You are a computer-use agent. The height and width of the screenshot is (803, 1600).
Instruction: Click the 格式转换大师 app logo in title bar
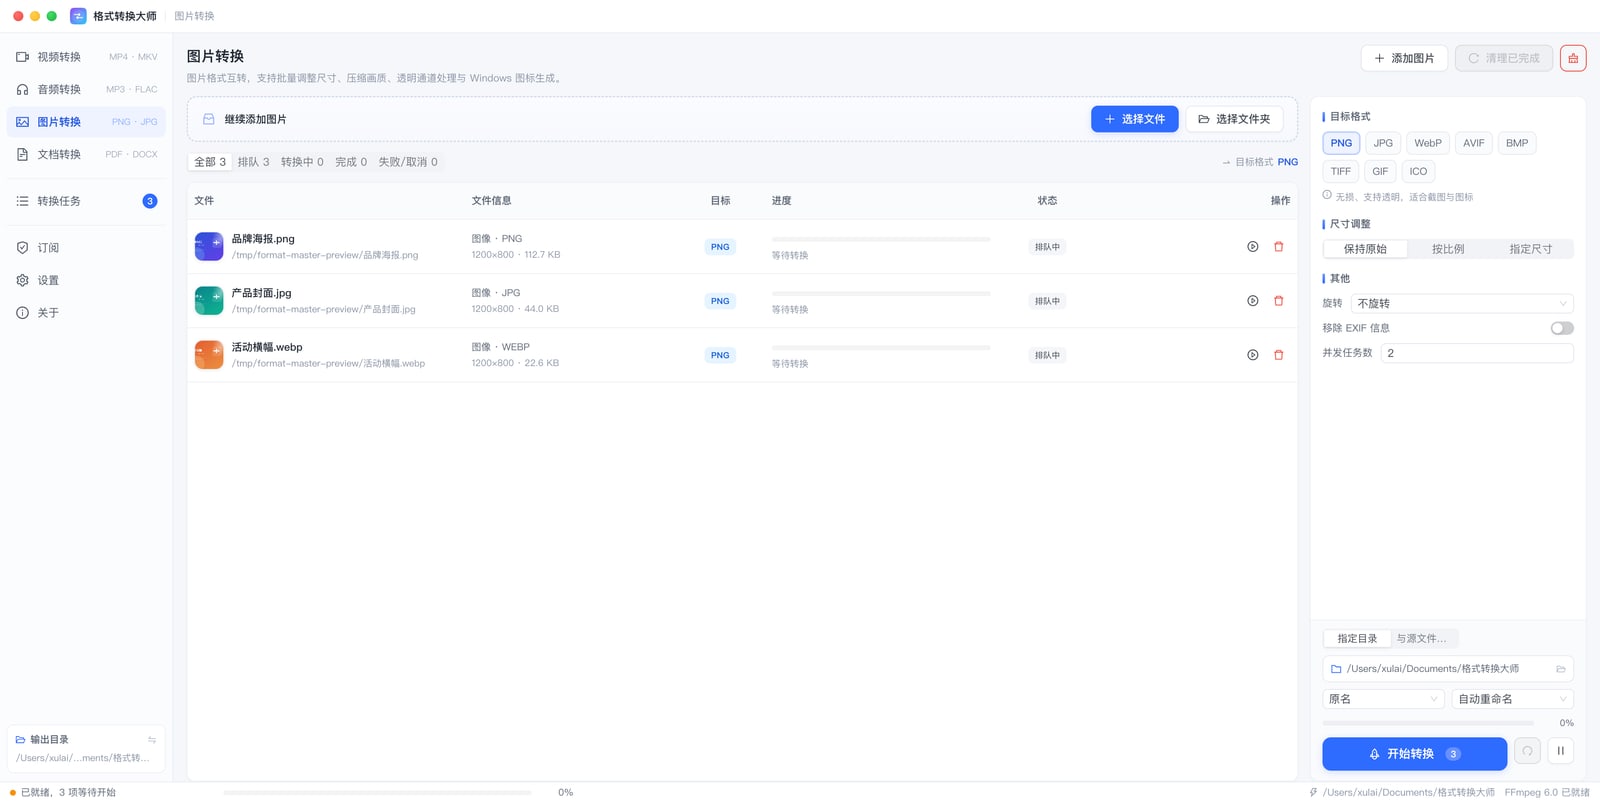[78, 16]
